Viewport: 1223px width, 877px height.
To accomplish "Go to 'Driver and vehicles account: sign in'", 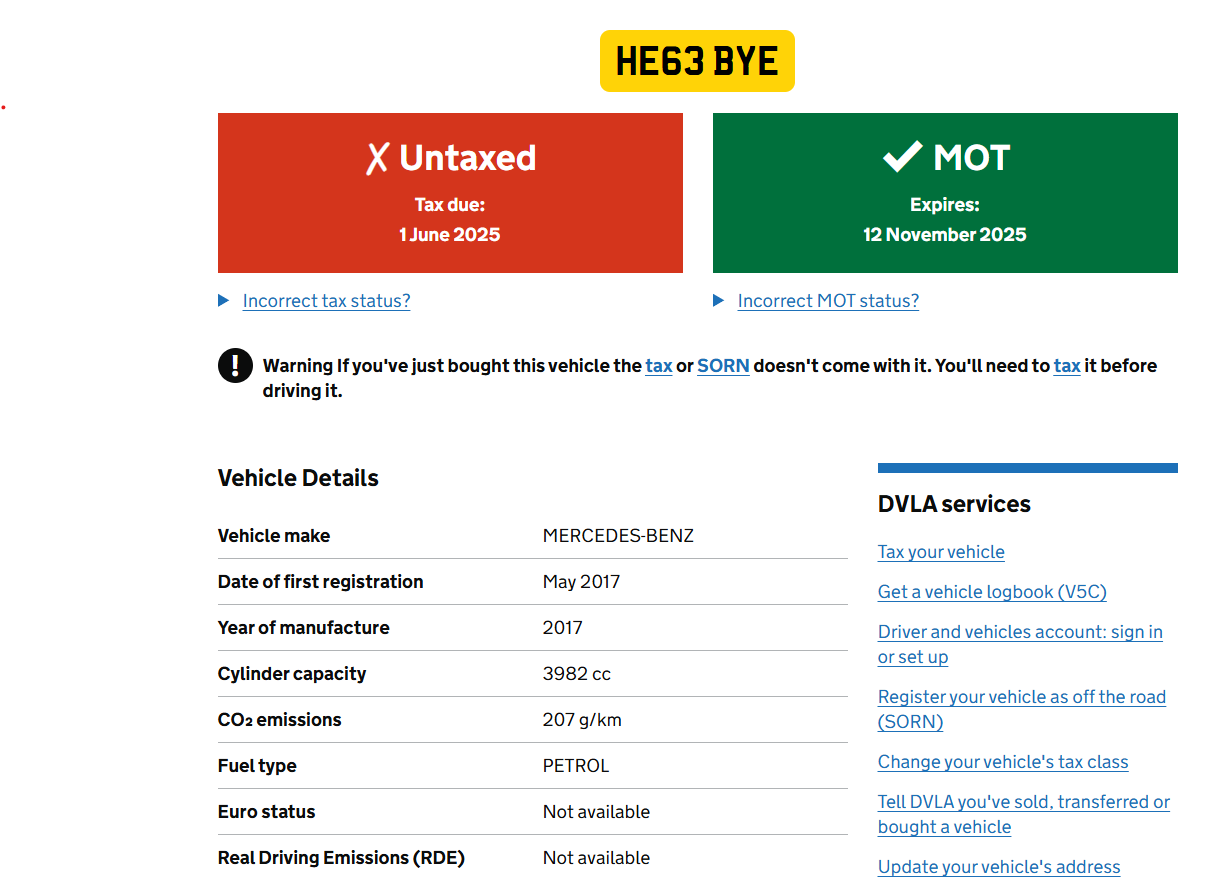I will click(1020, 632).
